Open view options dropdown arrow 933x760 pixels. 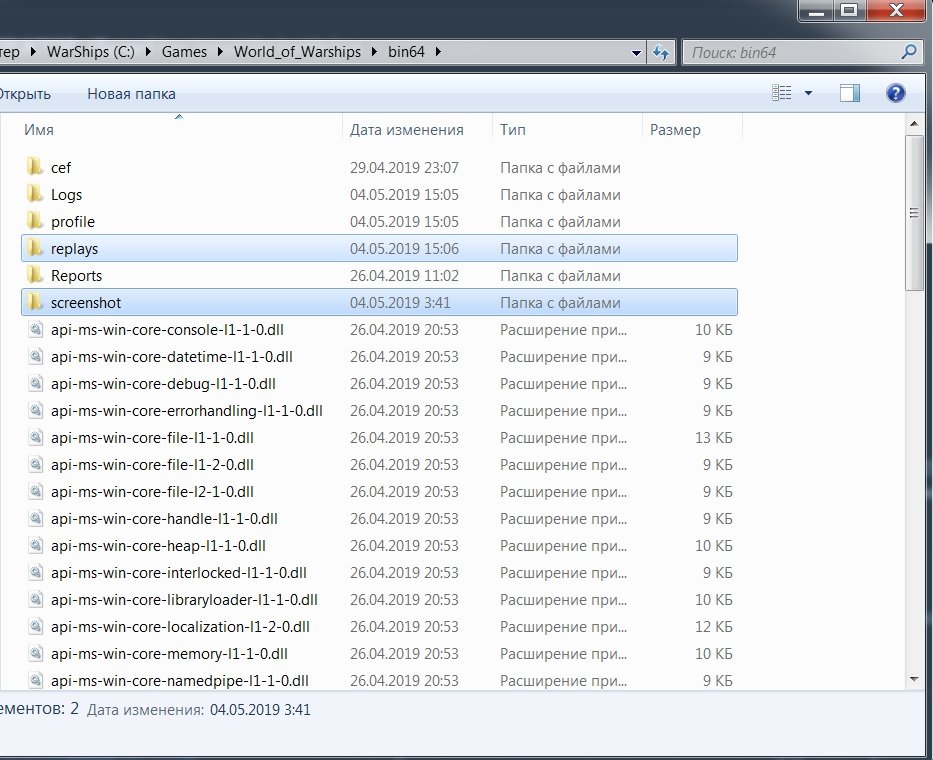coord(808,93)
